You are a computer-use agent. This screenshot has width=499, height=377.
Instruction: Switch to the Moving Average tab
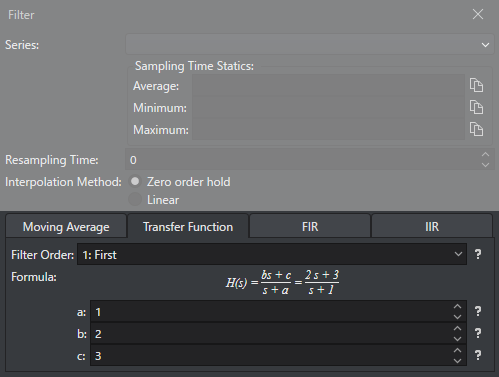pos(66,227)
